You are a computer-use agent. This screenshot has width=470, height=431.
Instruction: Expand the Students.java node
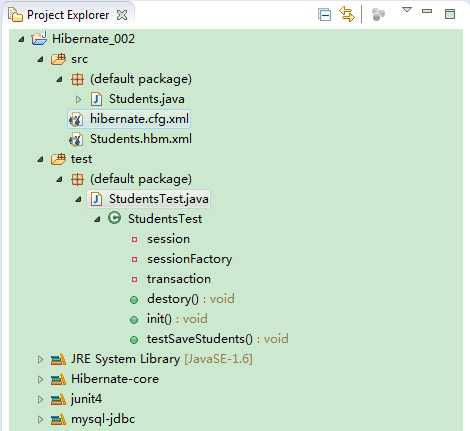click(78, 99)
